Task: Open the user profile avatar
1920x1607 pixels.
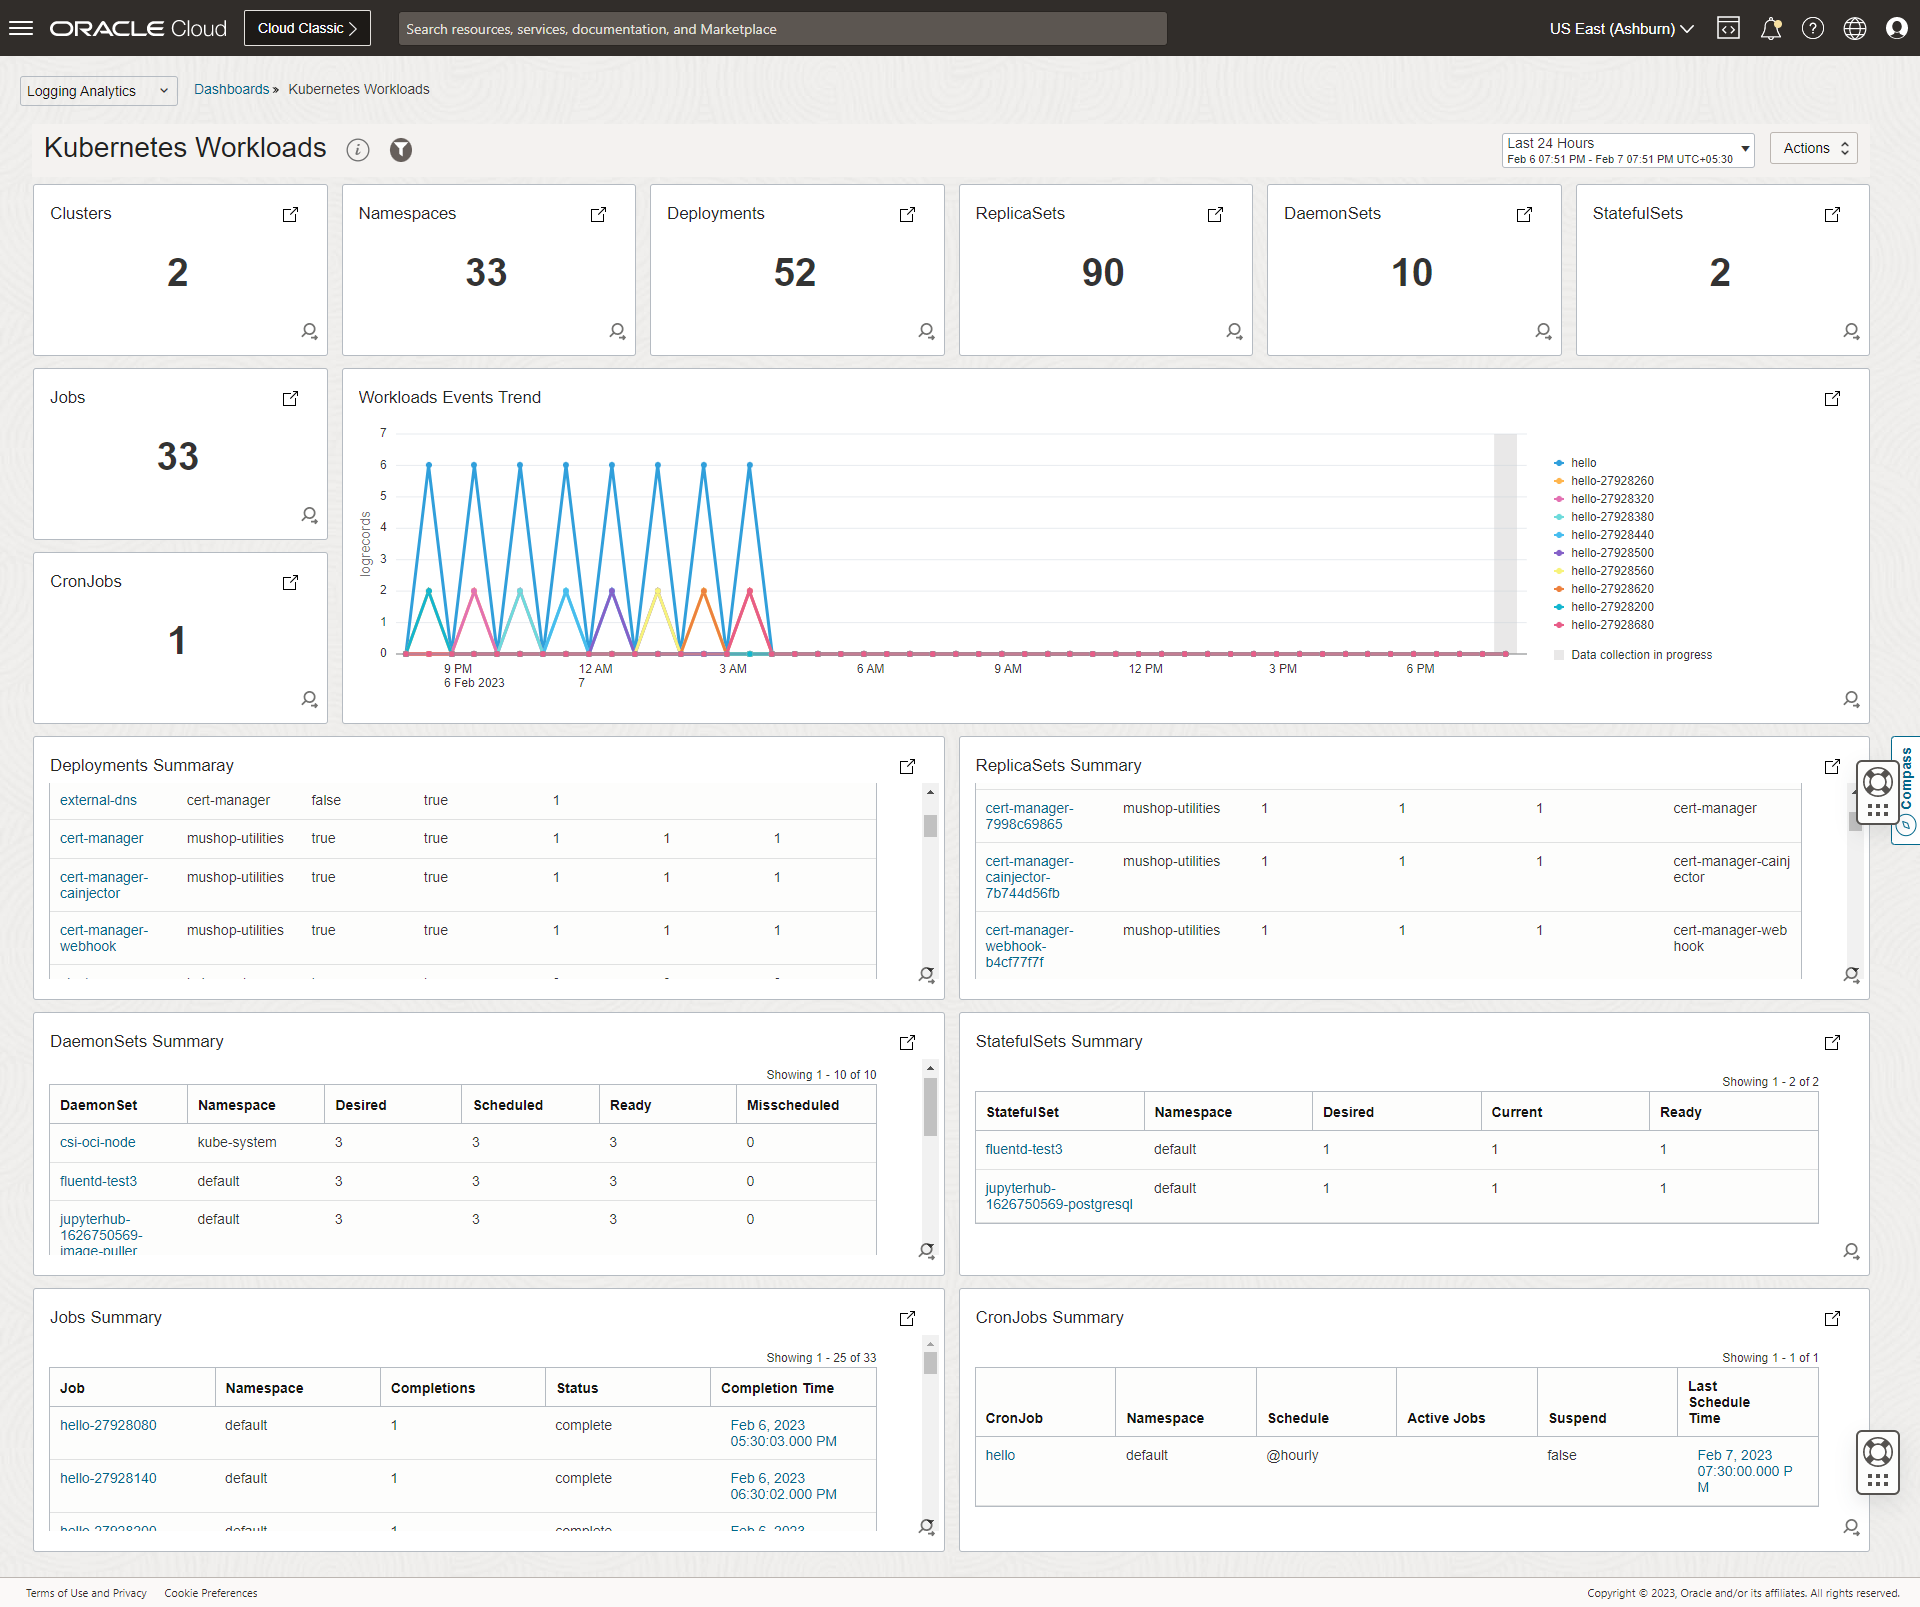Action: (x=1897, y=28)
